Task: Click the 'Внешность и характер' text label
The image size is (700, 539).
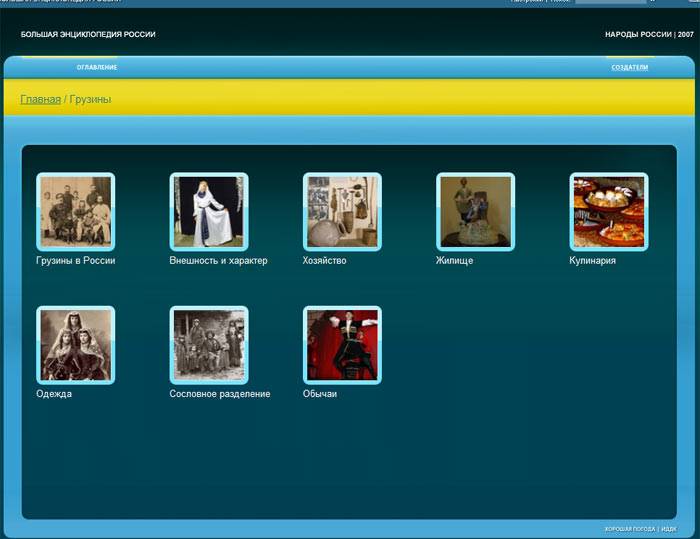Action: pyautogui.click(x=218, y=261)
